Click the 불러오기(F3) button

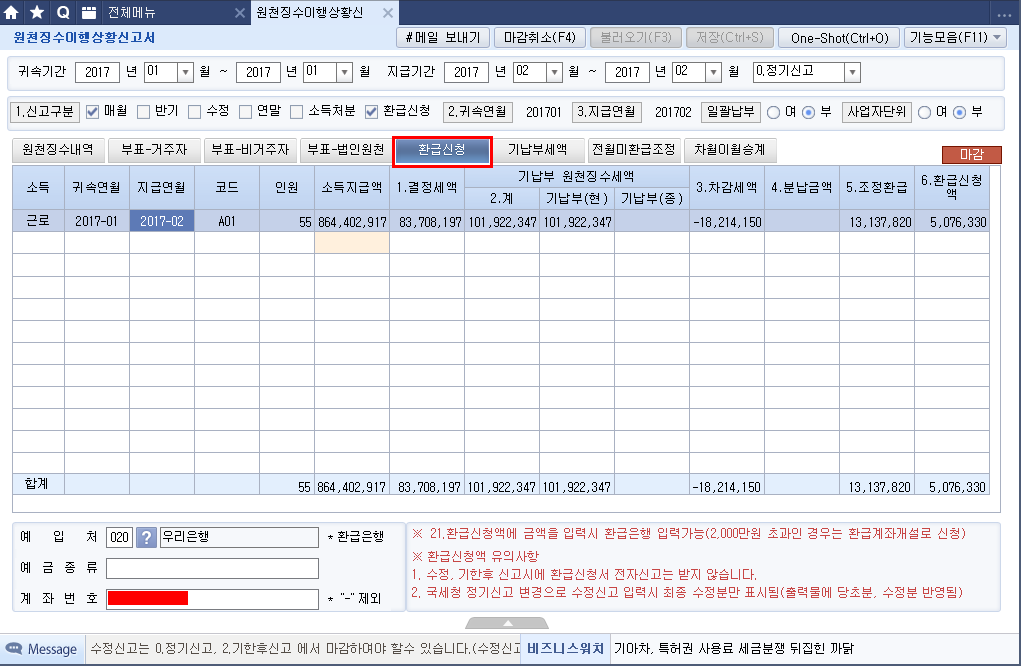point(636,38)
